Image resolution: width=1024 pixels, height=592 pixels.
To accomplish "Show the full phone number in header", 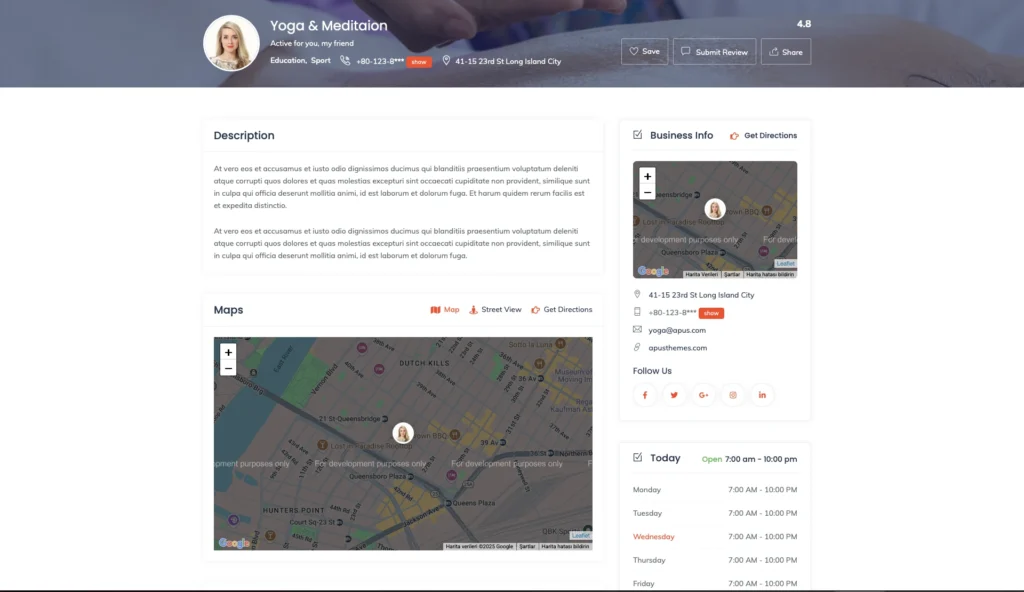I will [x=419, y=62].
